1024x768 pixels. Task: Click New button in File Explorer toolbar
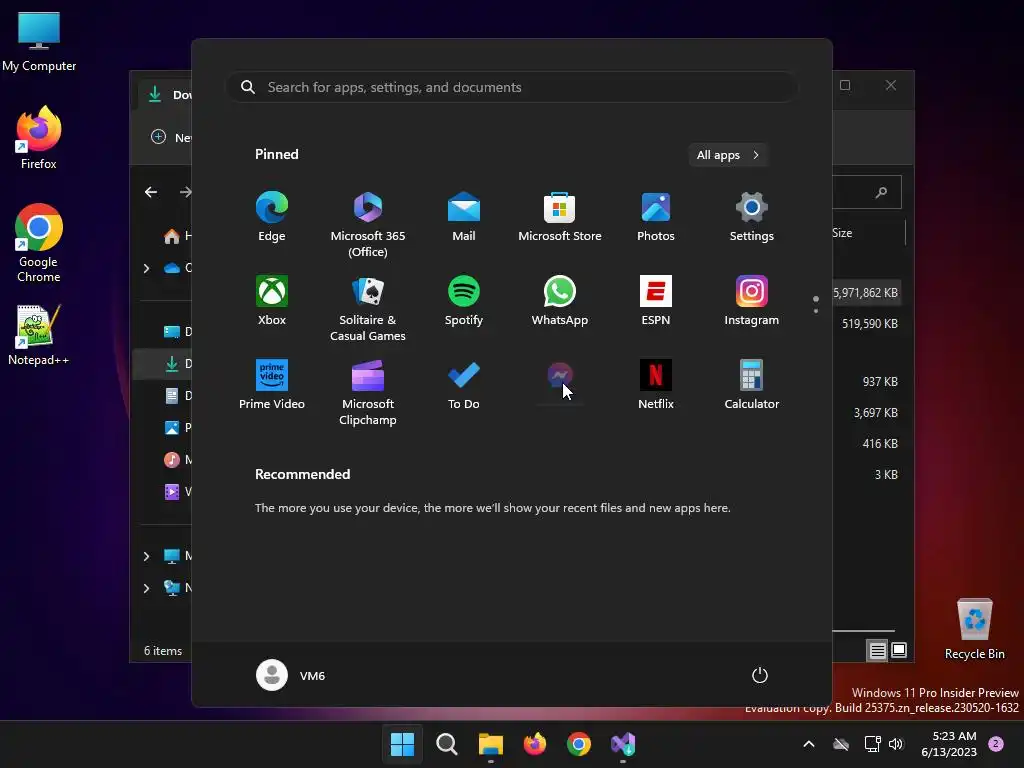(171, 137)
